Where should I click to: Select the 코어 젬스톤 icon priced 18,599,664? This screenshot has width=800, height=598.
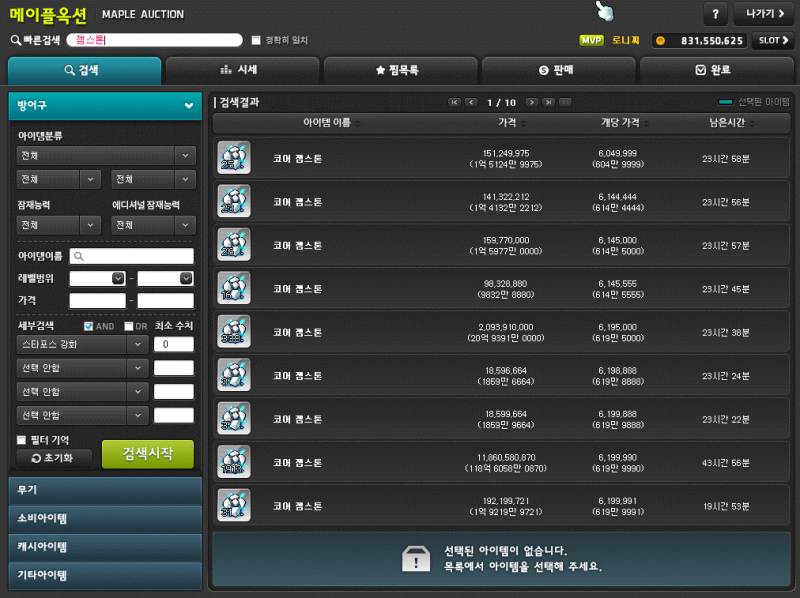coord(234,418)
